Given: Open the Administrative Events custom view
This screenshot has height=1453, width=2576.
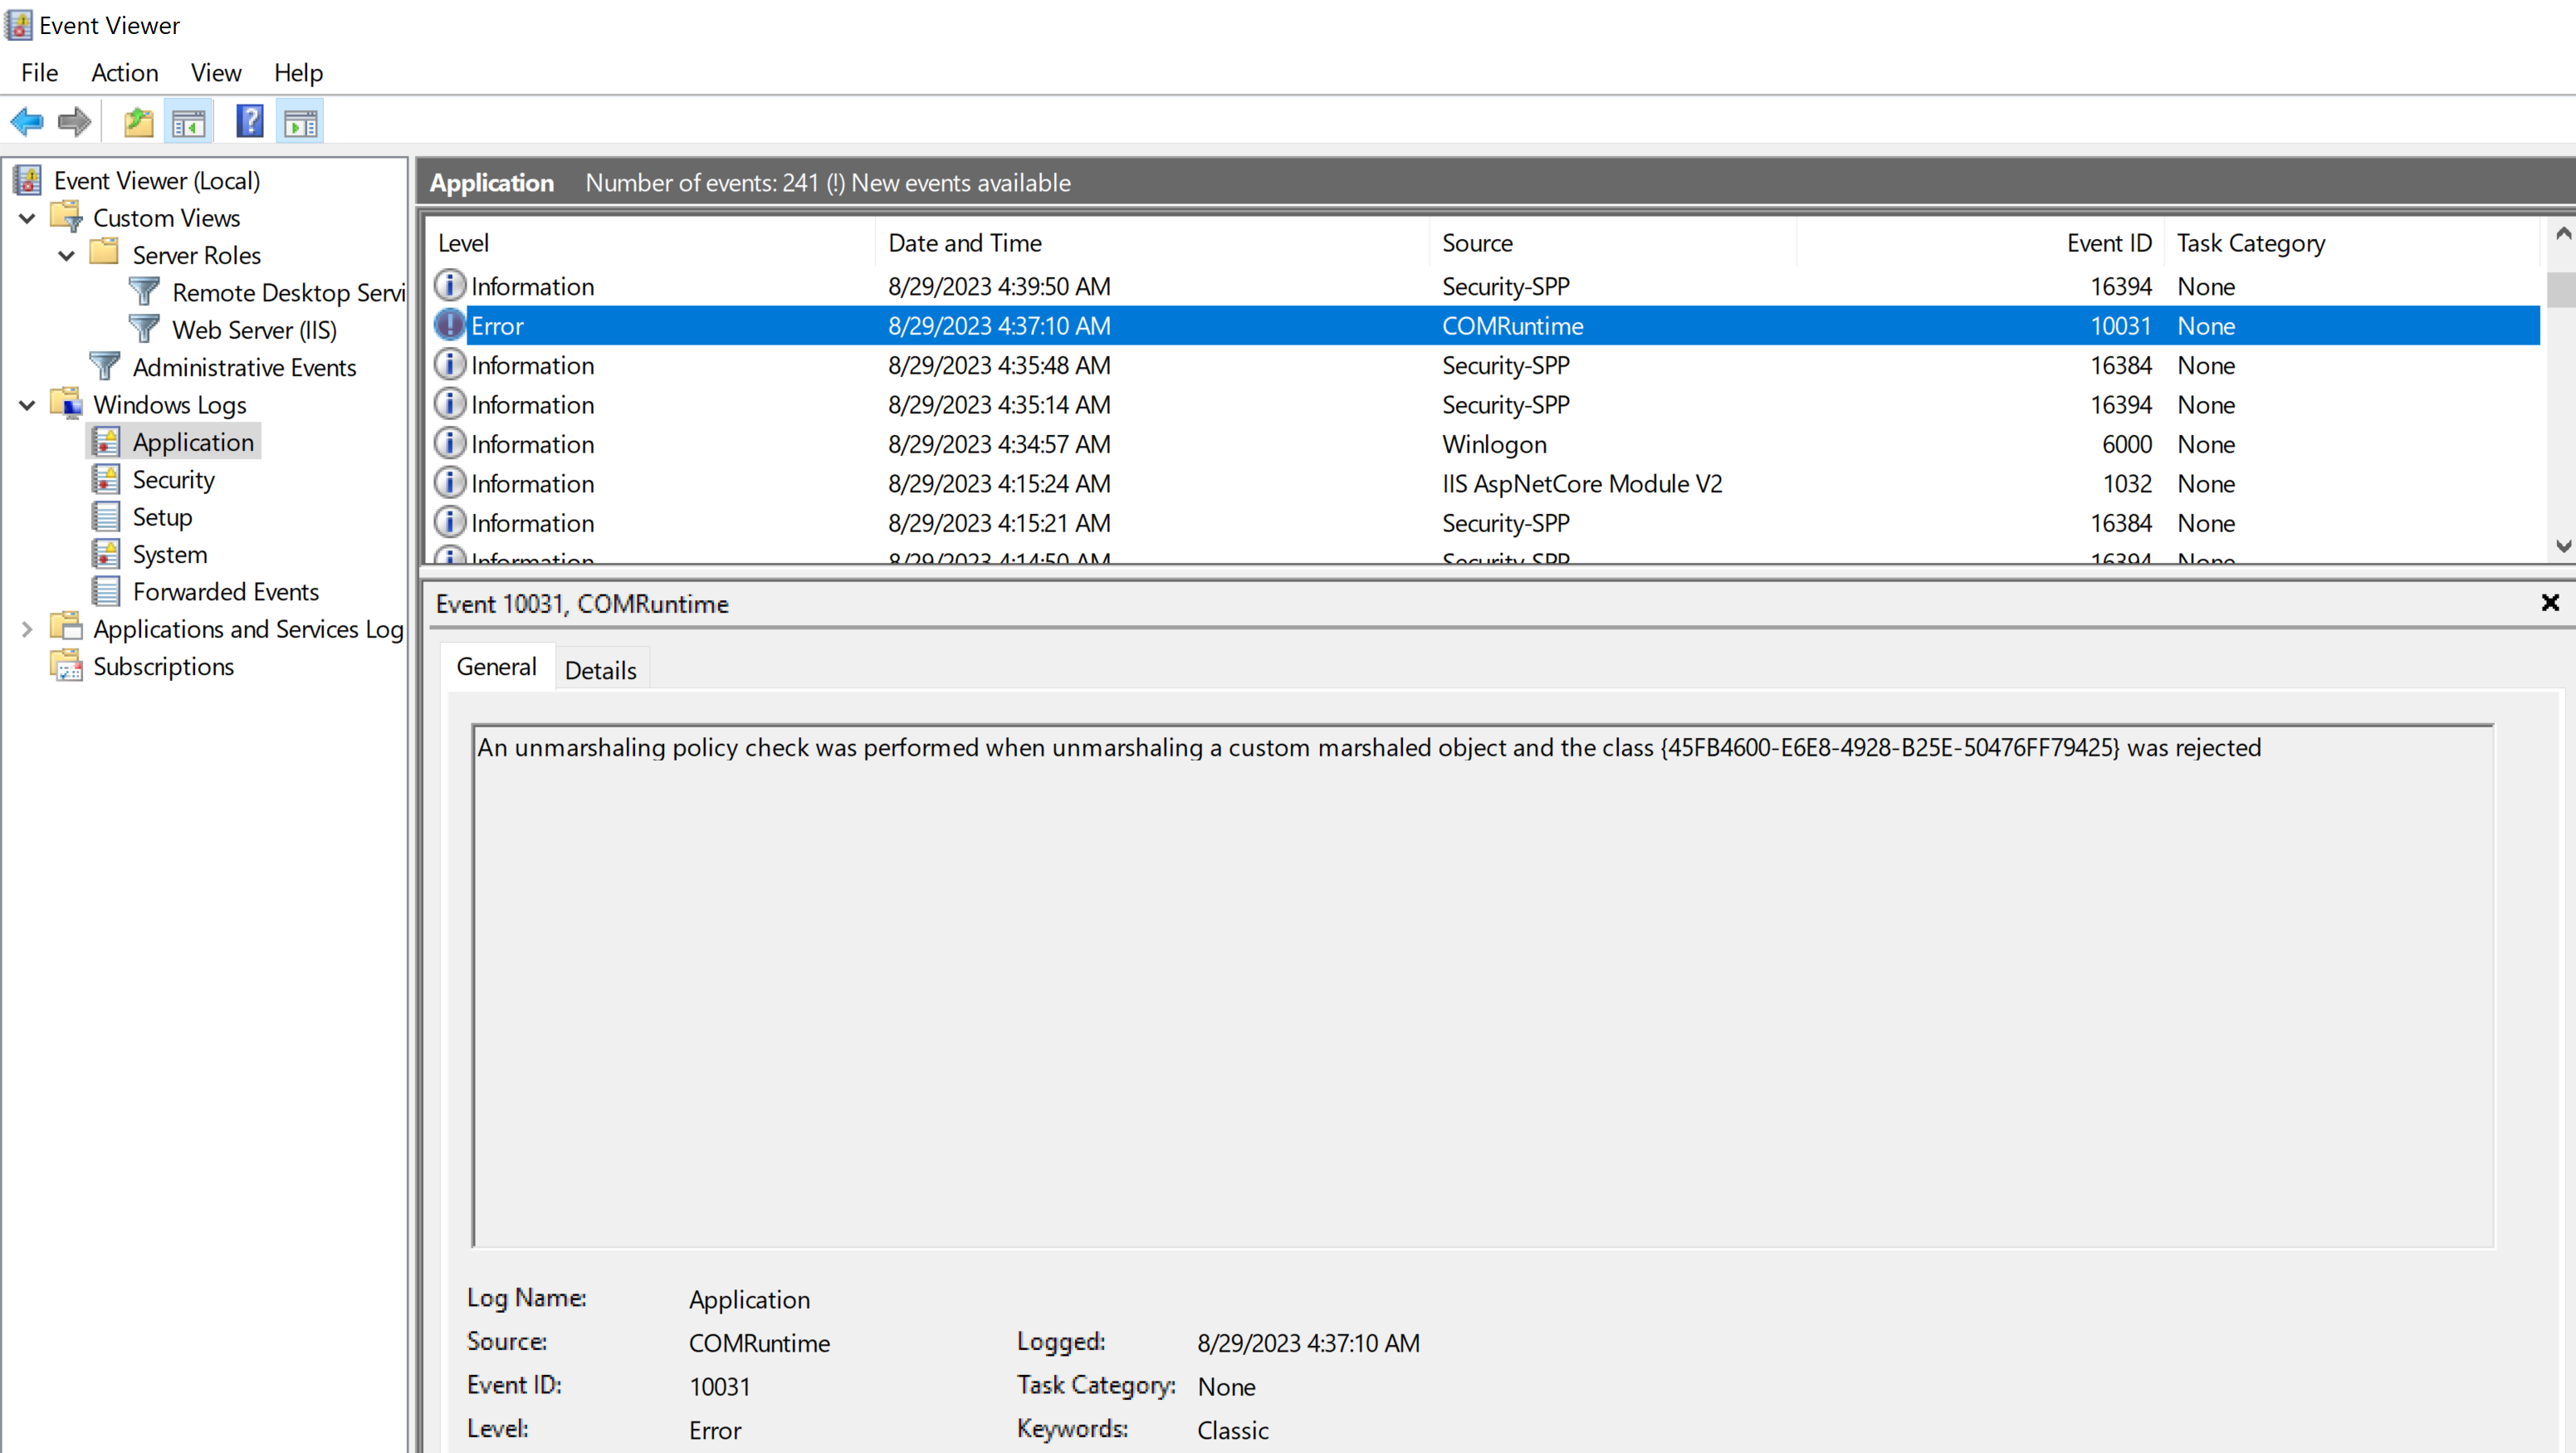Looking at the screenshot, I should [244, 367].
